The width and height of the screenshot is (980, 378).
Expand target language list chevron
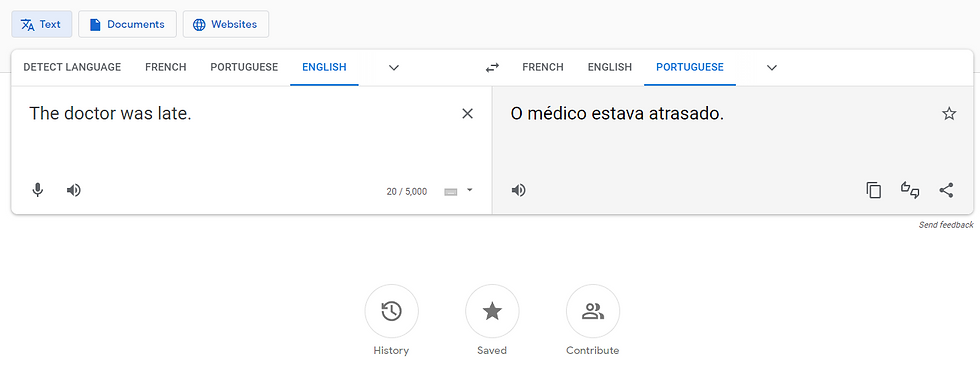pyautogui.click(x=772, y=67)
